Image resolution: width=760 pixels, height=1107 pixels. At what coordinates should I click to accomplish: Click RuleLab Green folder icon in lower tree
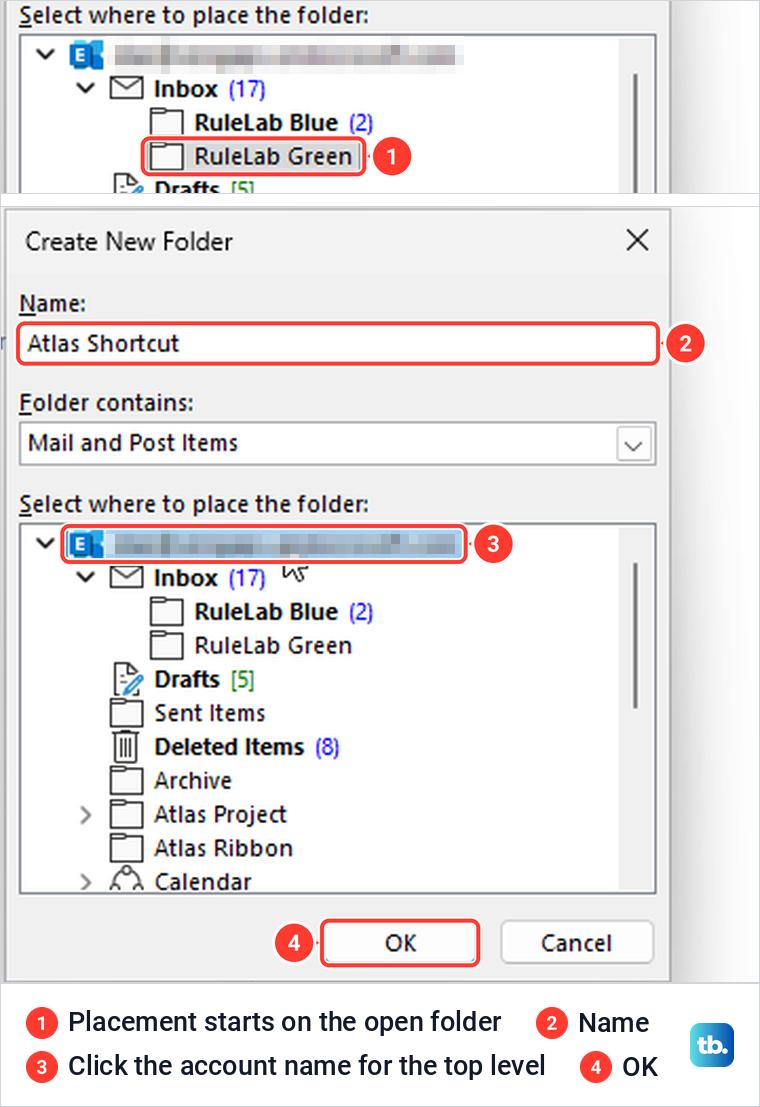pos(167,645)
